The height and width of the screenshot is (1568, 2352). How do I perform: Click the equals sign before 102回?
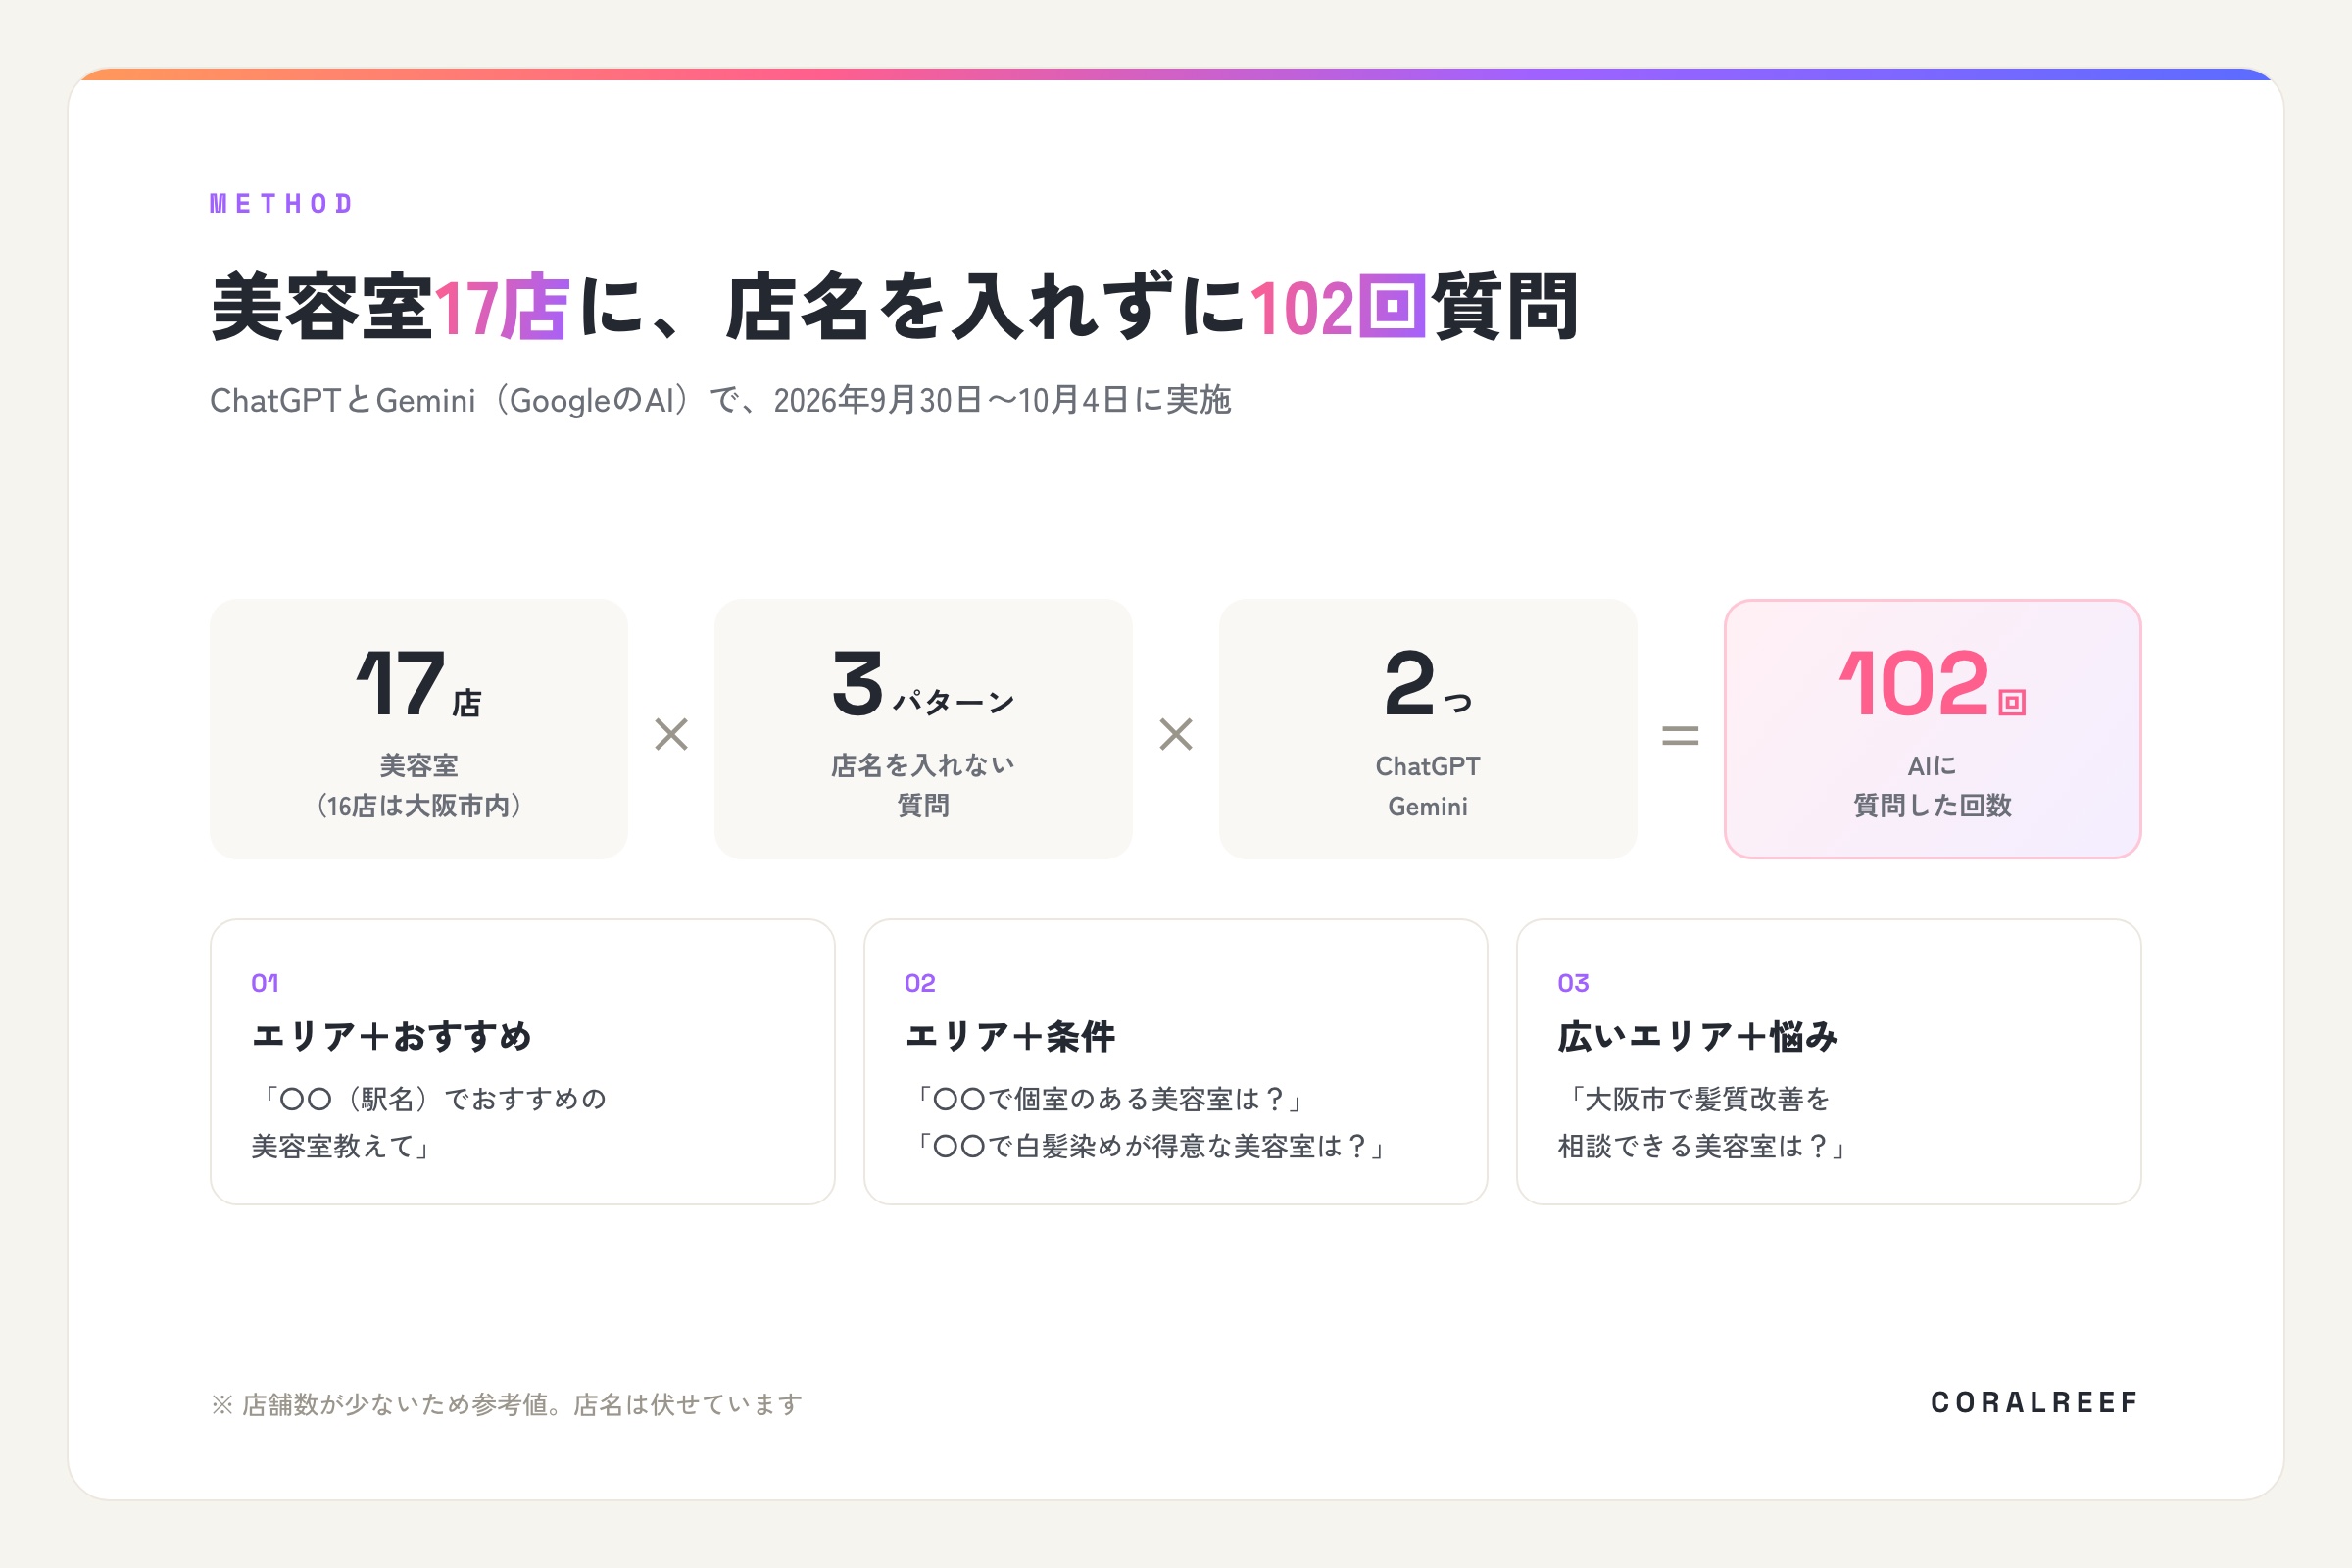[1680, 736]
